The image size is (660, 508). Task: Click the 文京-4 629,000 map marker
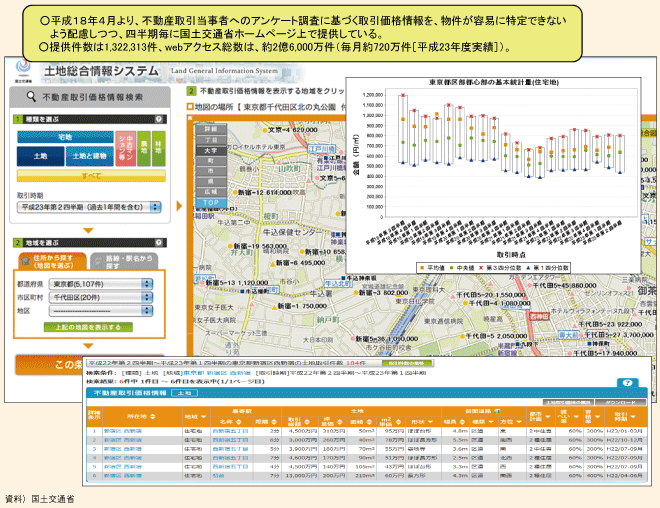pos(265,130)
